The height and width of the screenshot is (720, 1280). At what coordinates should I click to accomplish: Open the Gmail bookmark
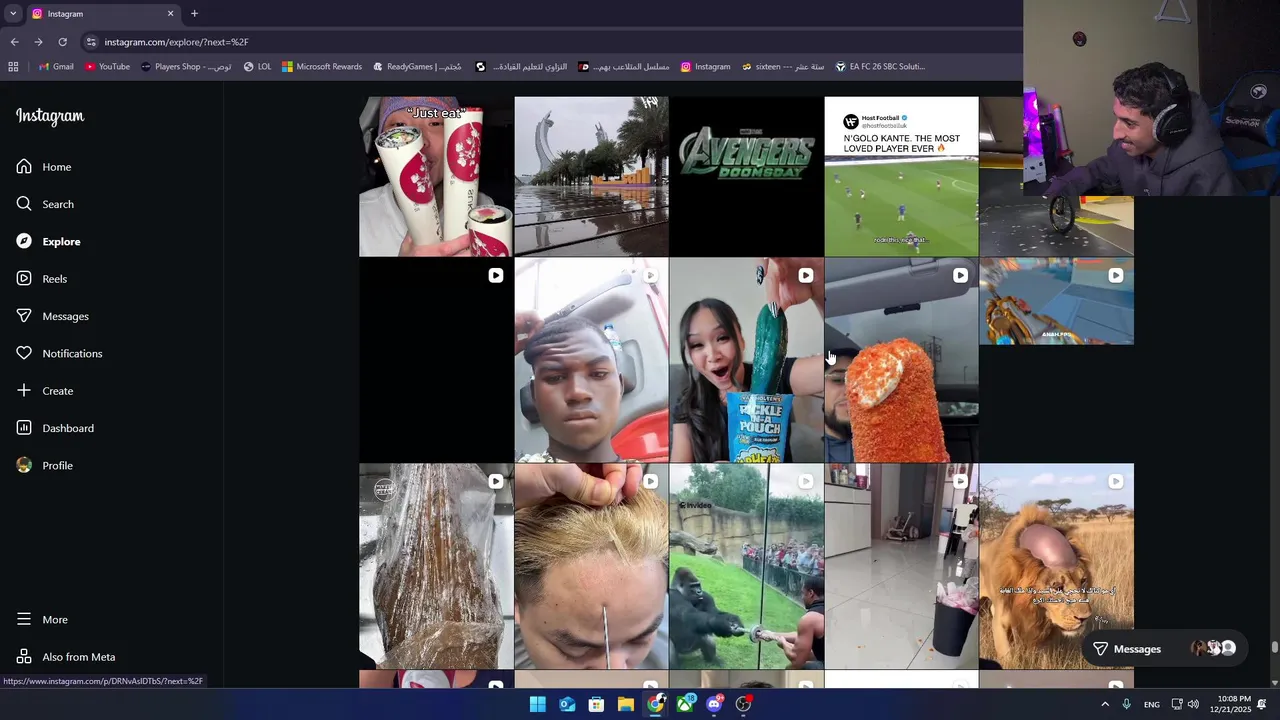(x=55, y=67)
